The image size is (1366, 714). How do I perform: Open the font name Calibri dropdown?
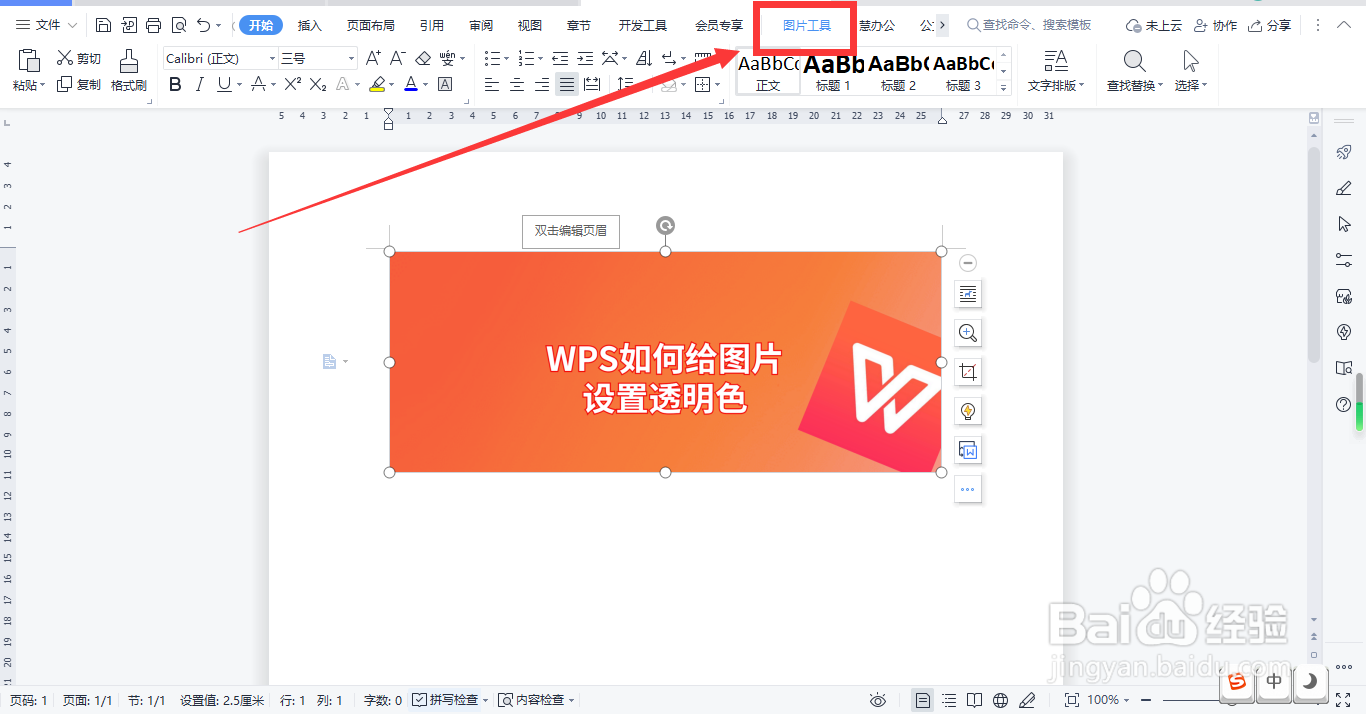click(x=272, y=59)
